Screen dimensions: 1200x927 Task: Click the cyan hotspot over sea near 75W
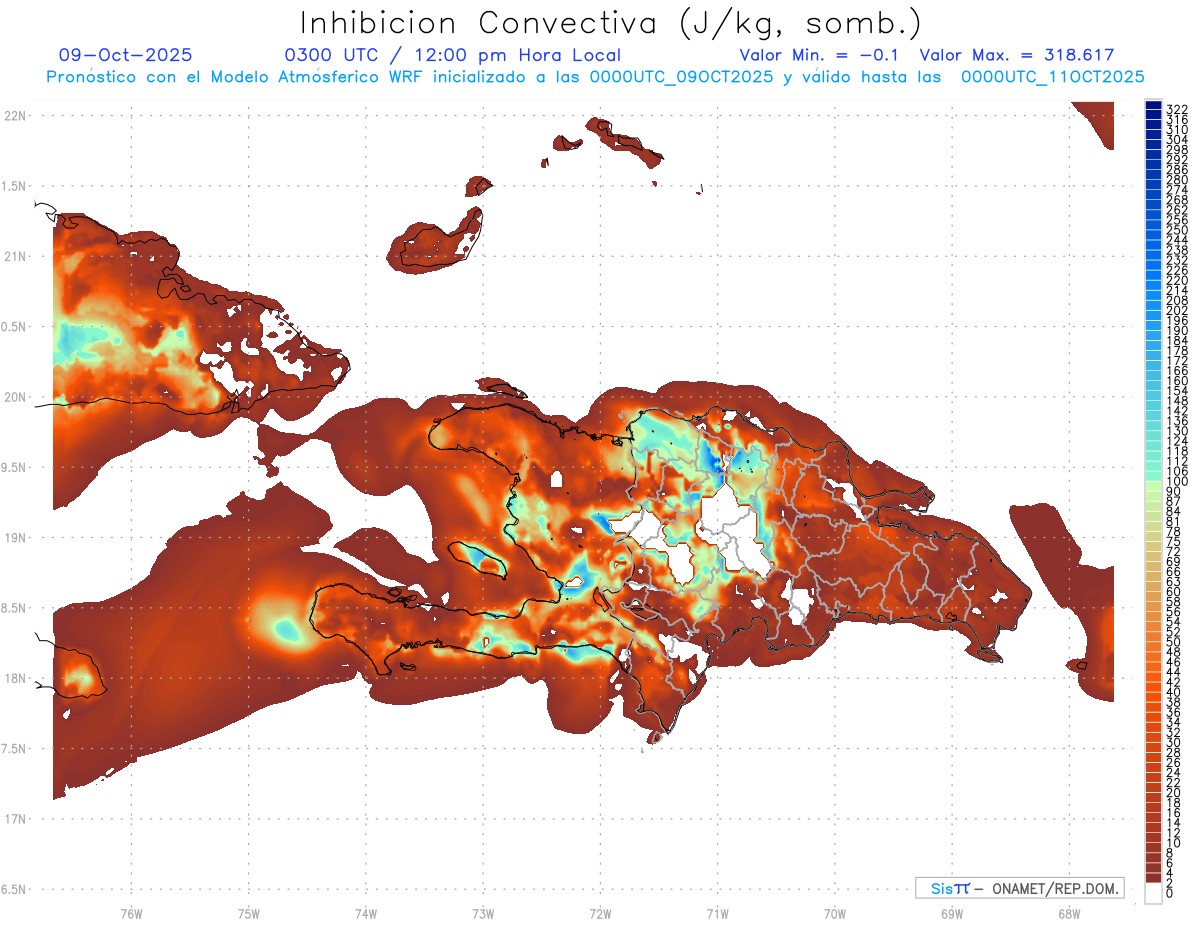coord(287,630)
